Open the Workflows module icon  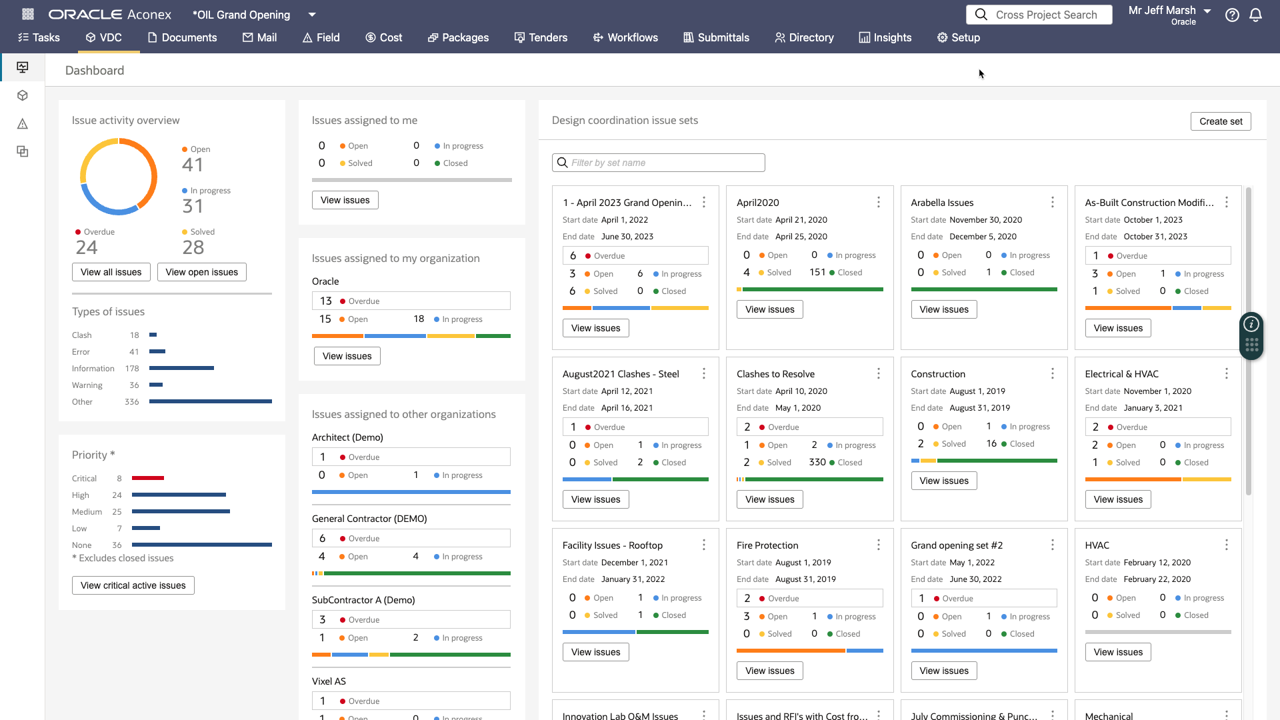[x=624, y=37]
